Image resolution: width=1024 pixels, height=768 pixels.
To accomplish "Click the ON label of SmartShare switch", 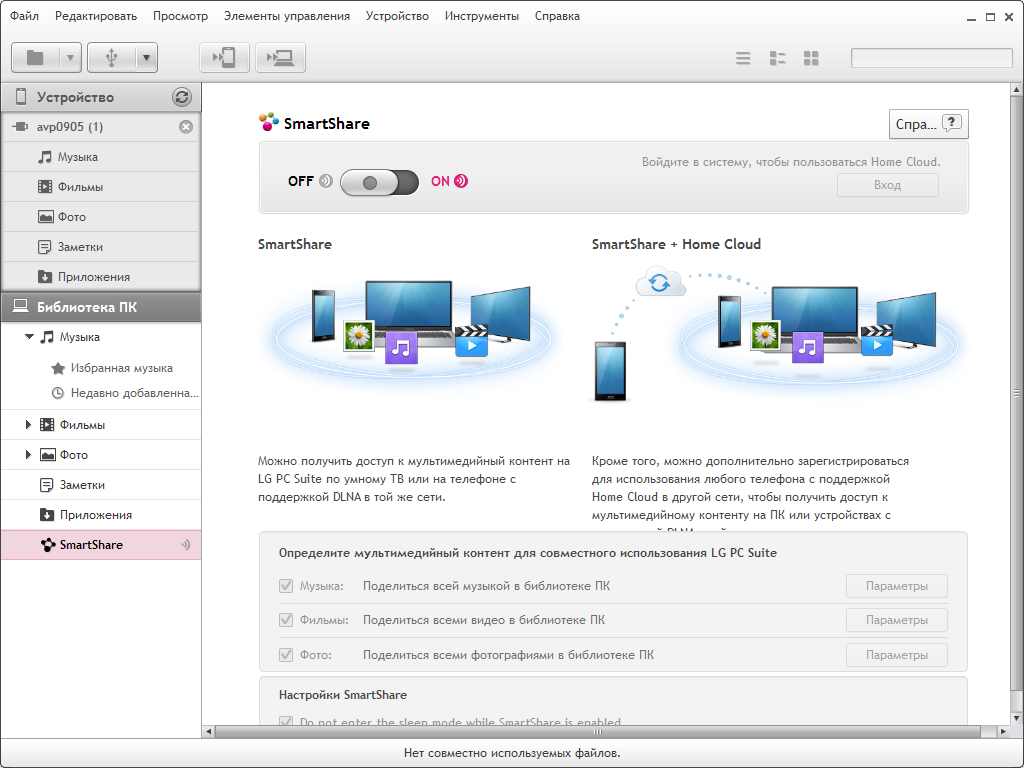I will tap(440, 182).
